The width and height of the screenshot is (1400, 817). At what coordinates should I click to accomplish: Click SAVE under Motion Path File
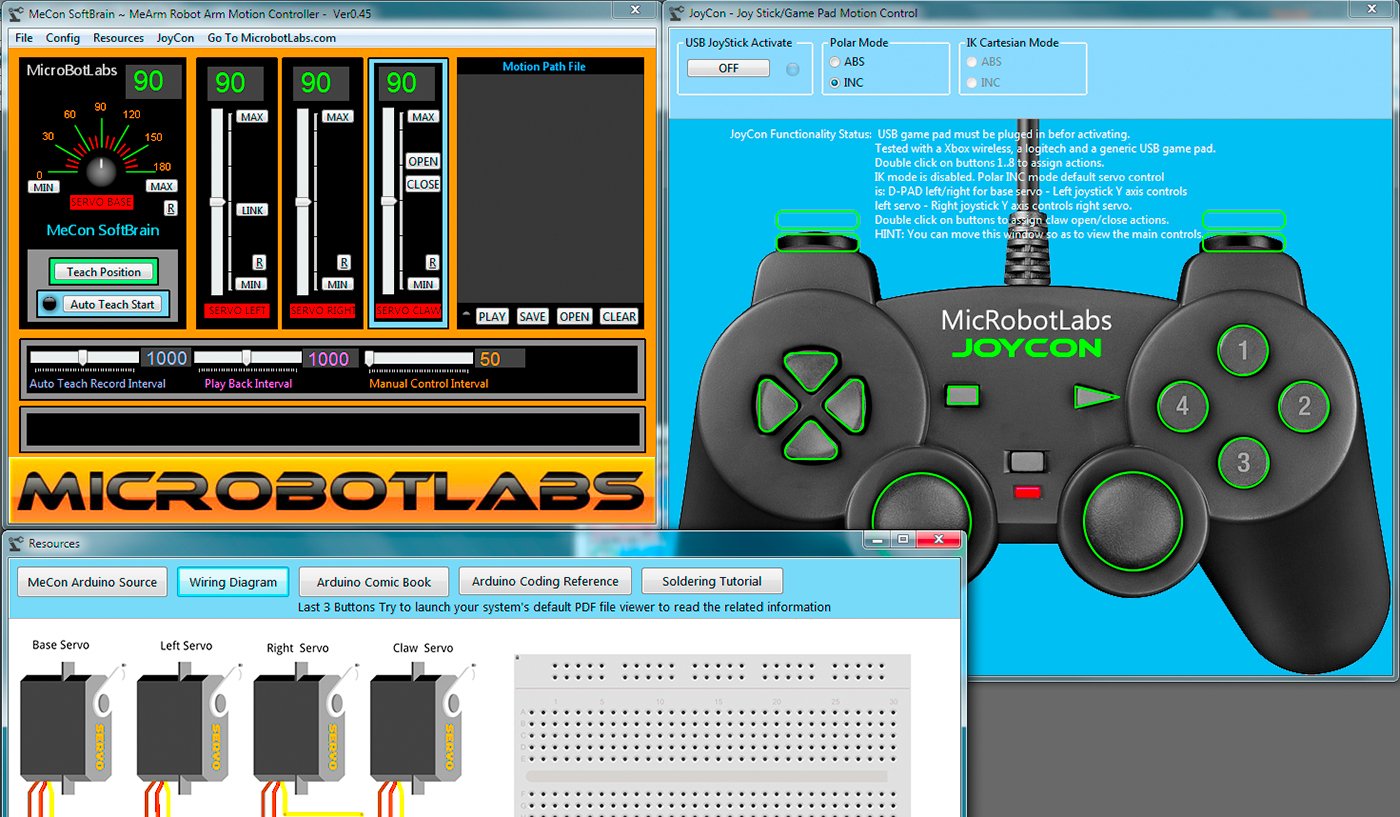pos(533,317)
